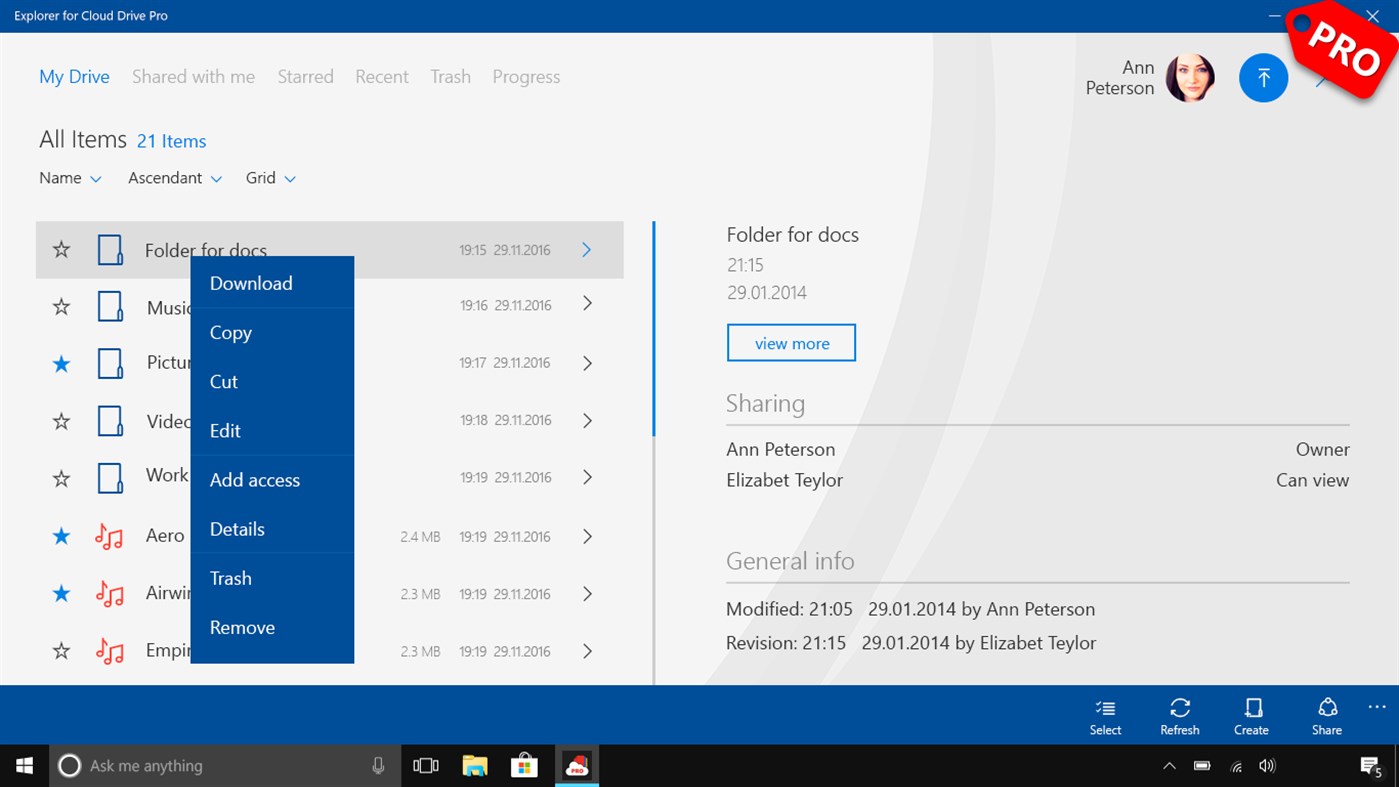
Task: Open the Create tool
Action: [x=1251, y=714]
